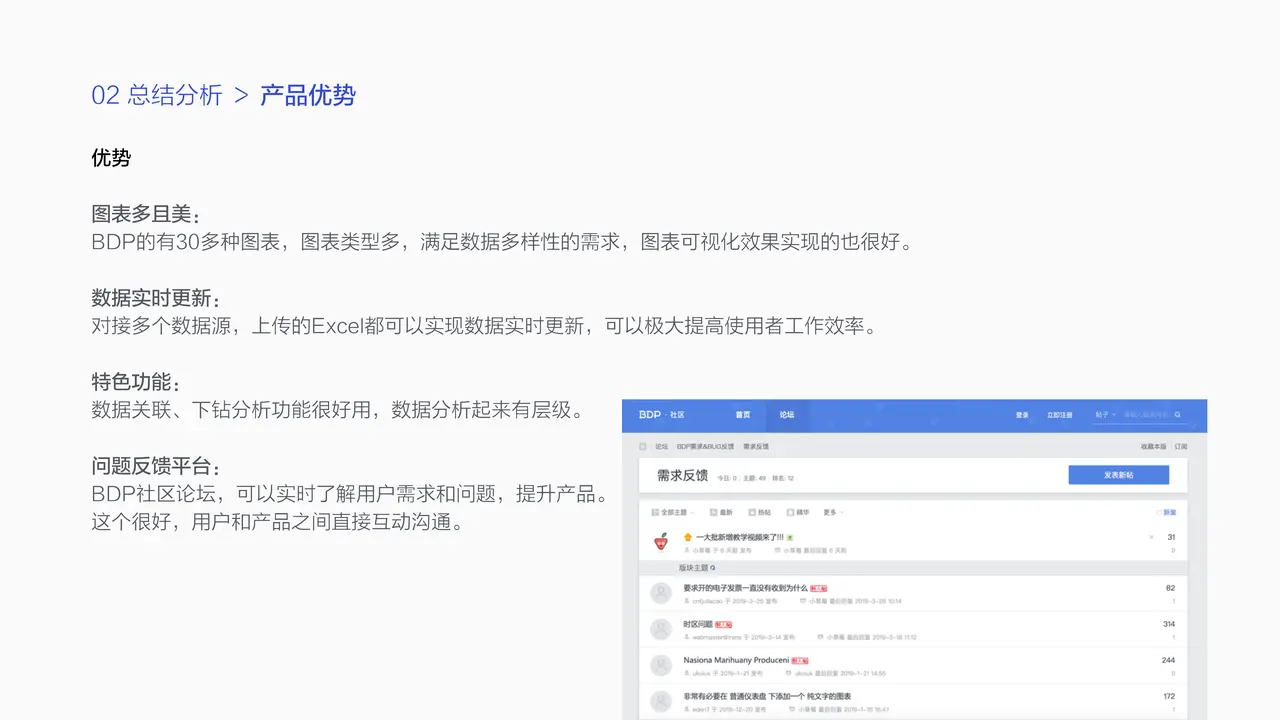
Task: Click 收藏本版 to favorite board
Action: tap(1153, 447)
